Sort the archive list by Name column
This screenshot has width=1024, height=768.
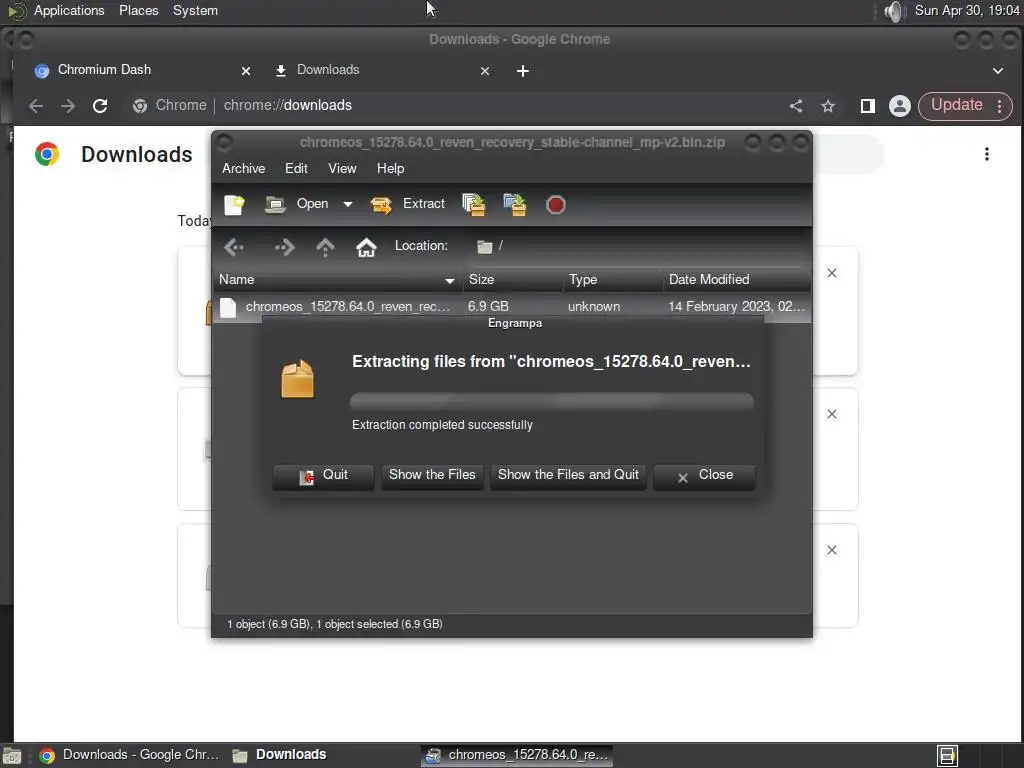click(337, 280)
